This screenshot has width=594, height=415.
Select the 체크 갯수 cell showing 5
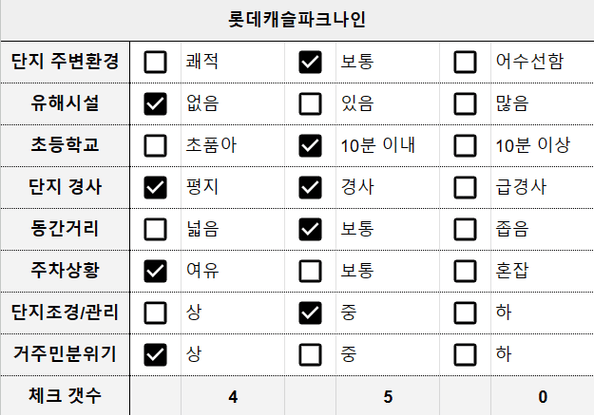pyautogui.click(x=388, y=396)
